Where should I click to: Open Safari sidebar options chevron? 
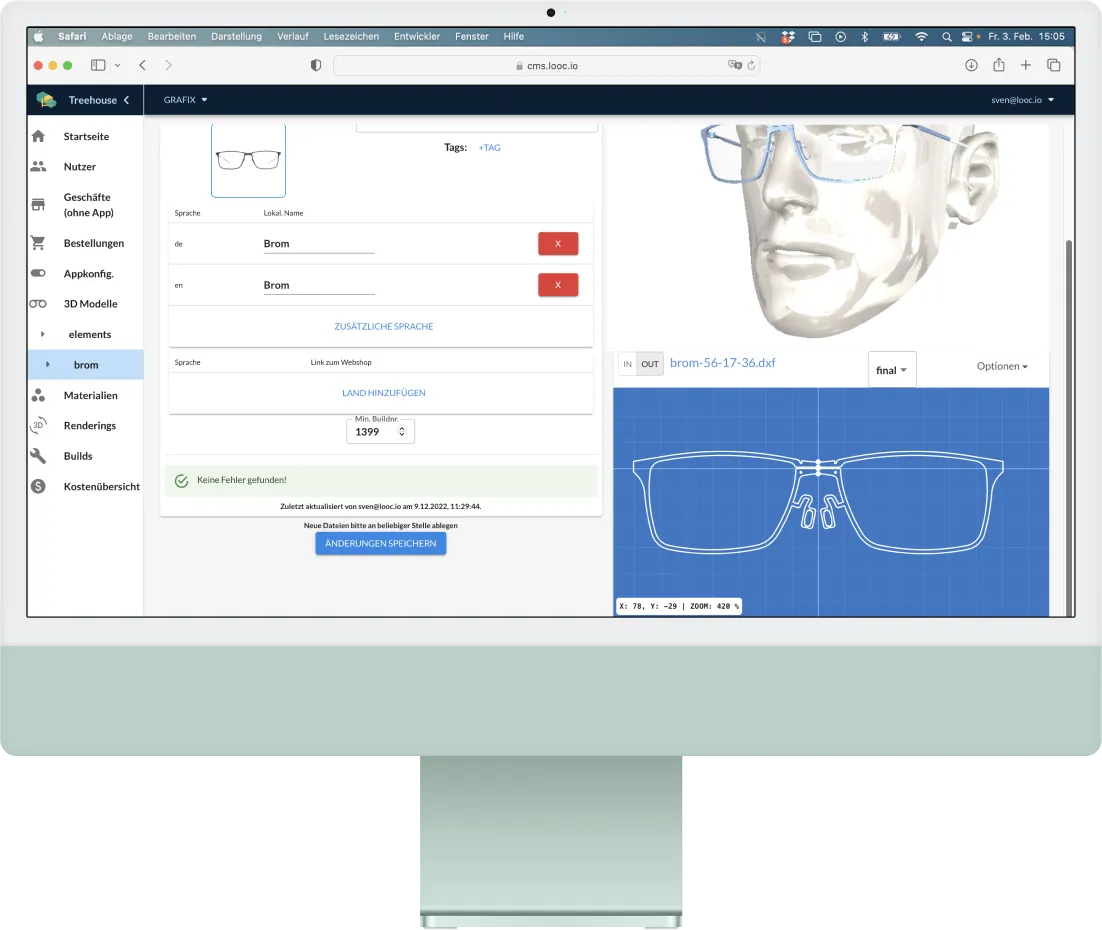tap(117, 65)
